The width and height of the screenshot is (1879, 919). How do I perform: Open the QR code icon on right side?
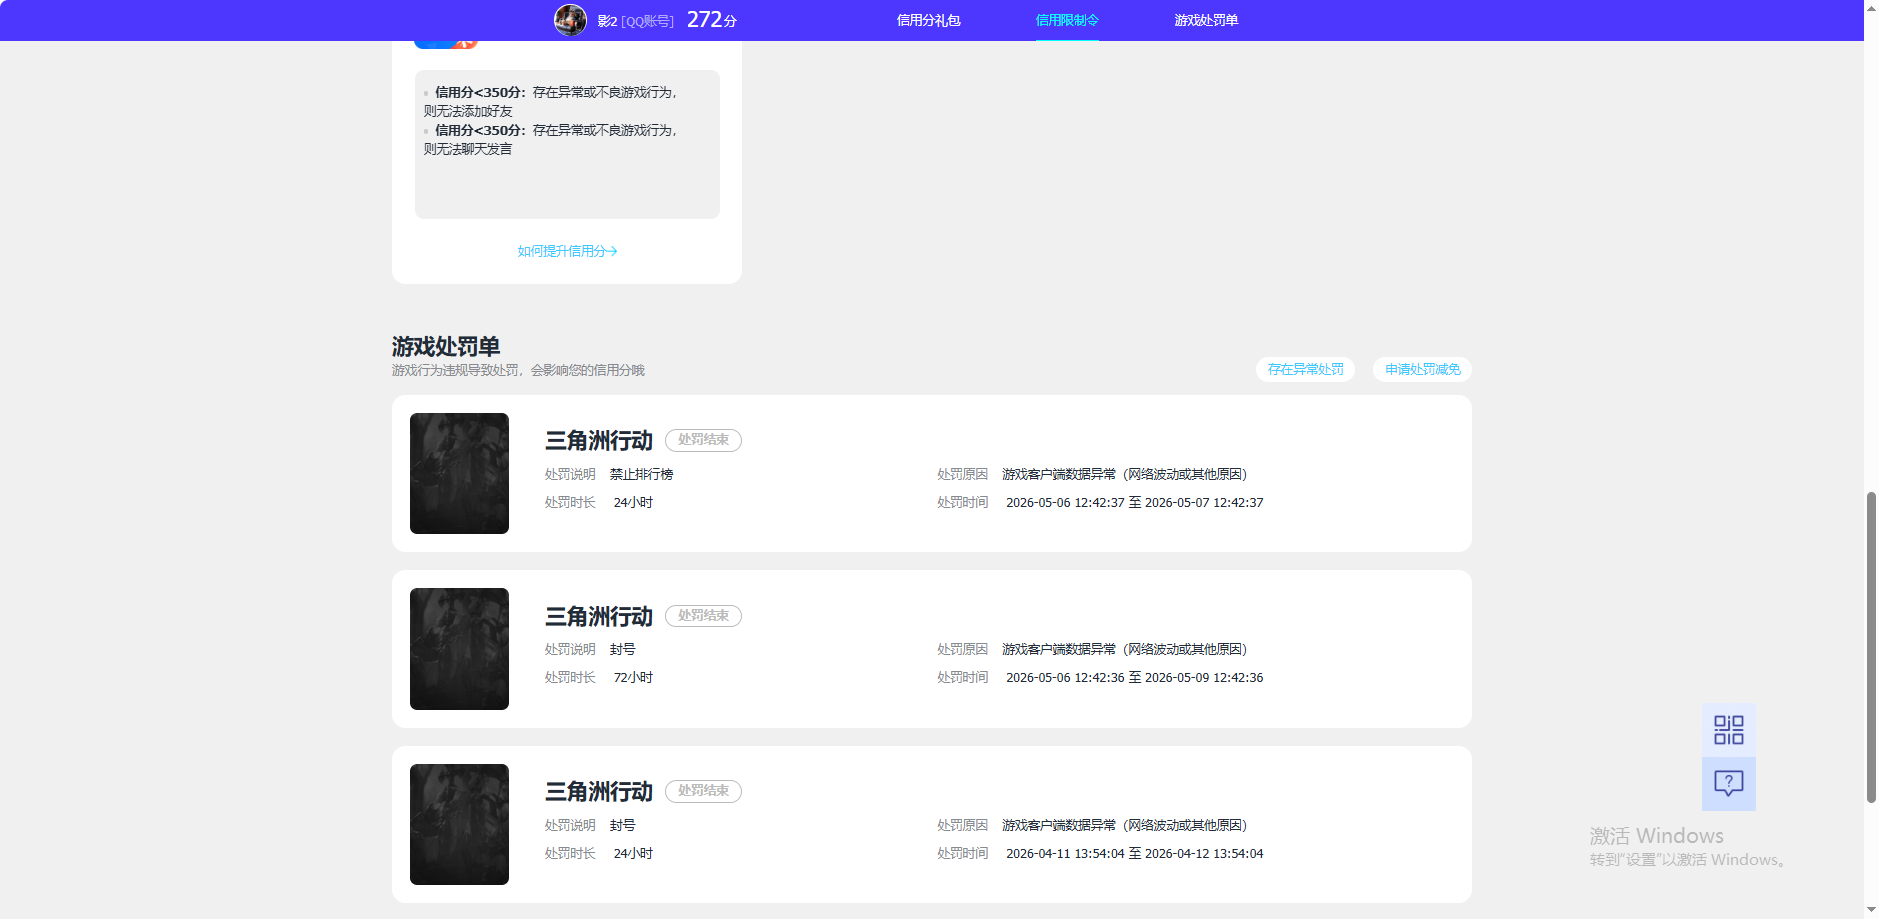point(1728,730)
